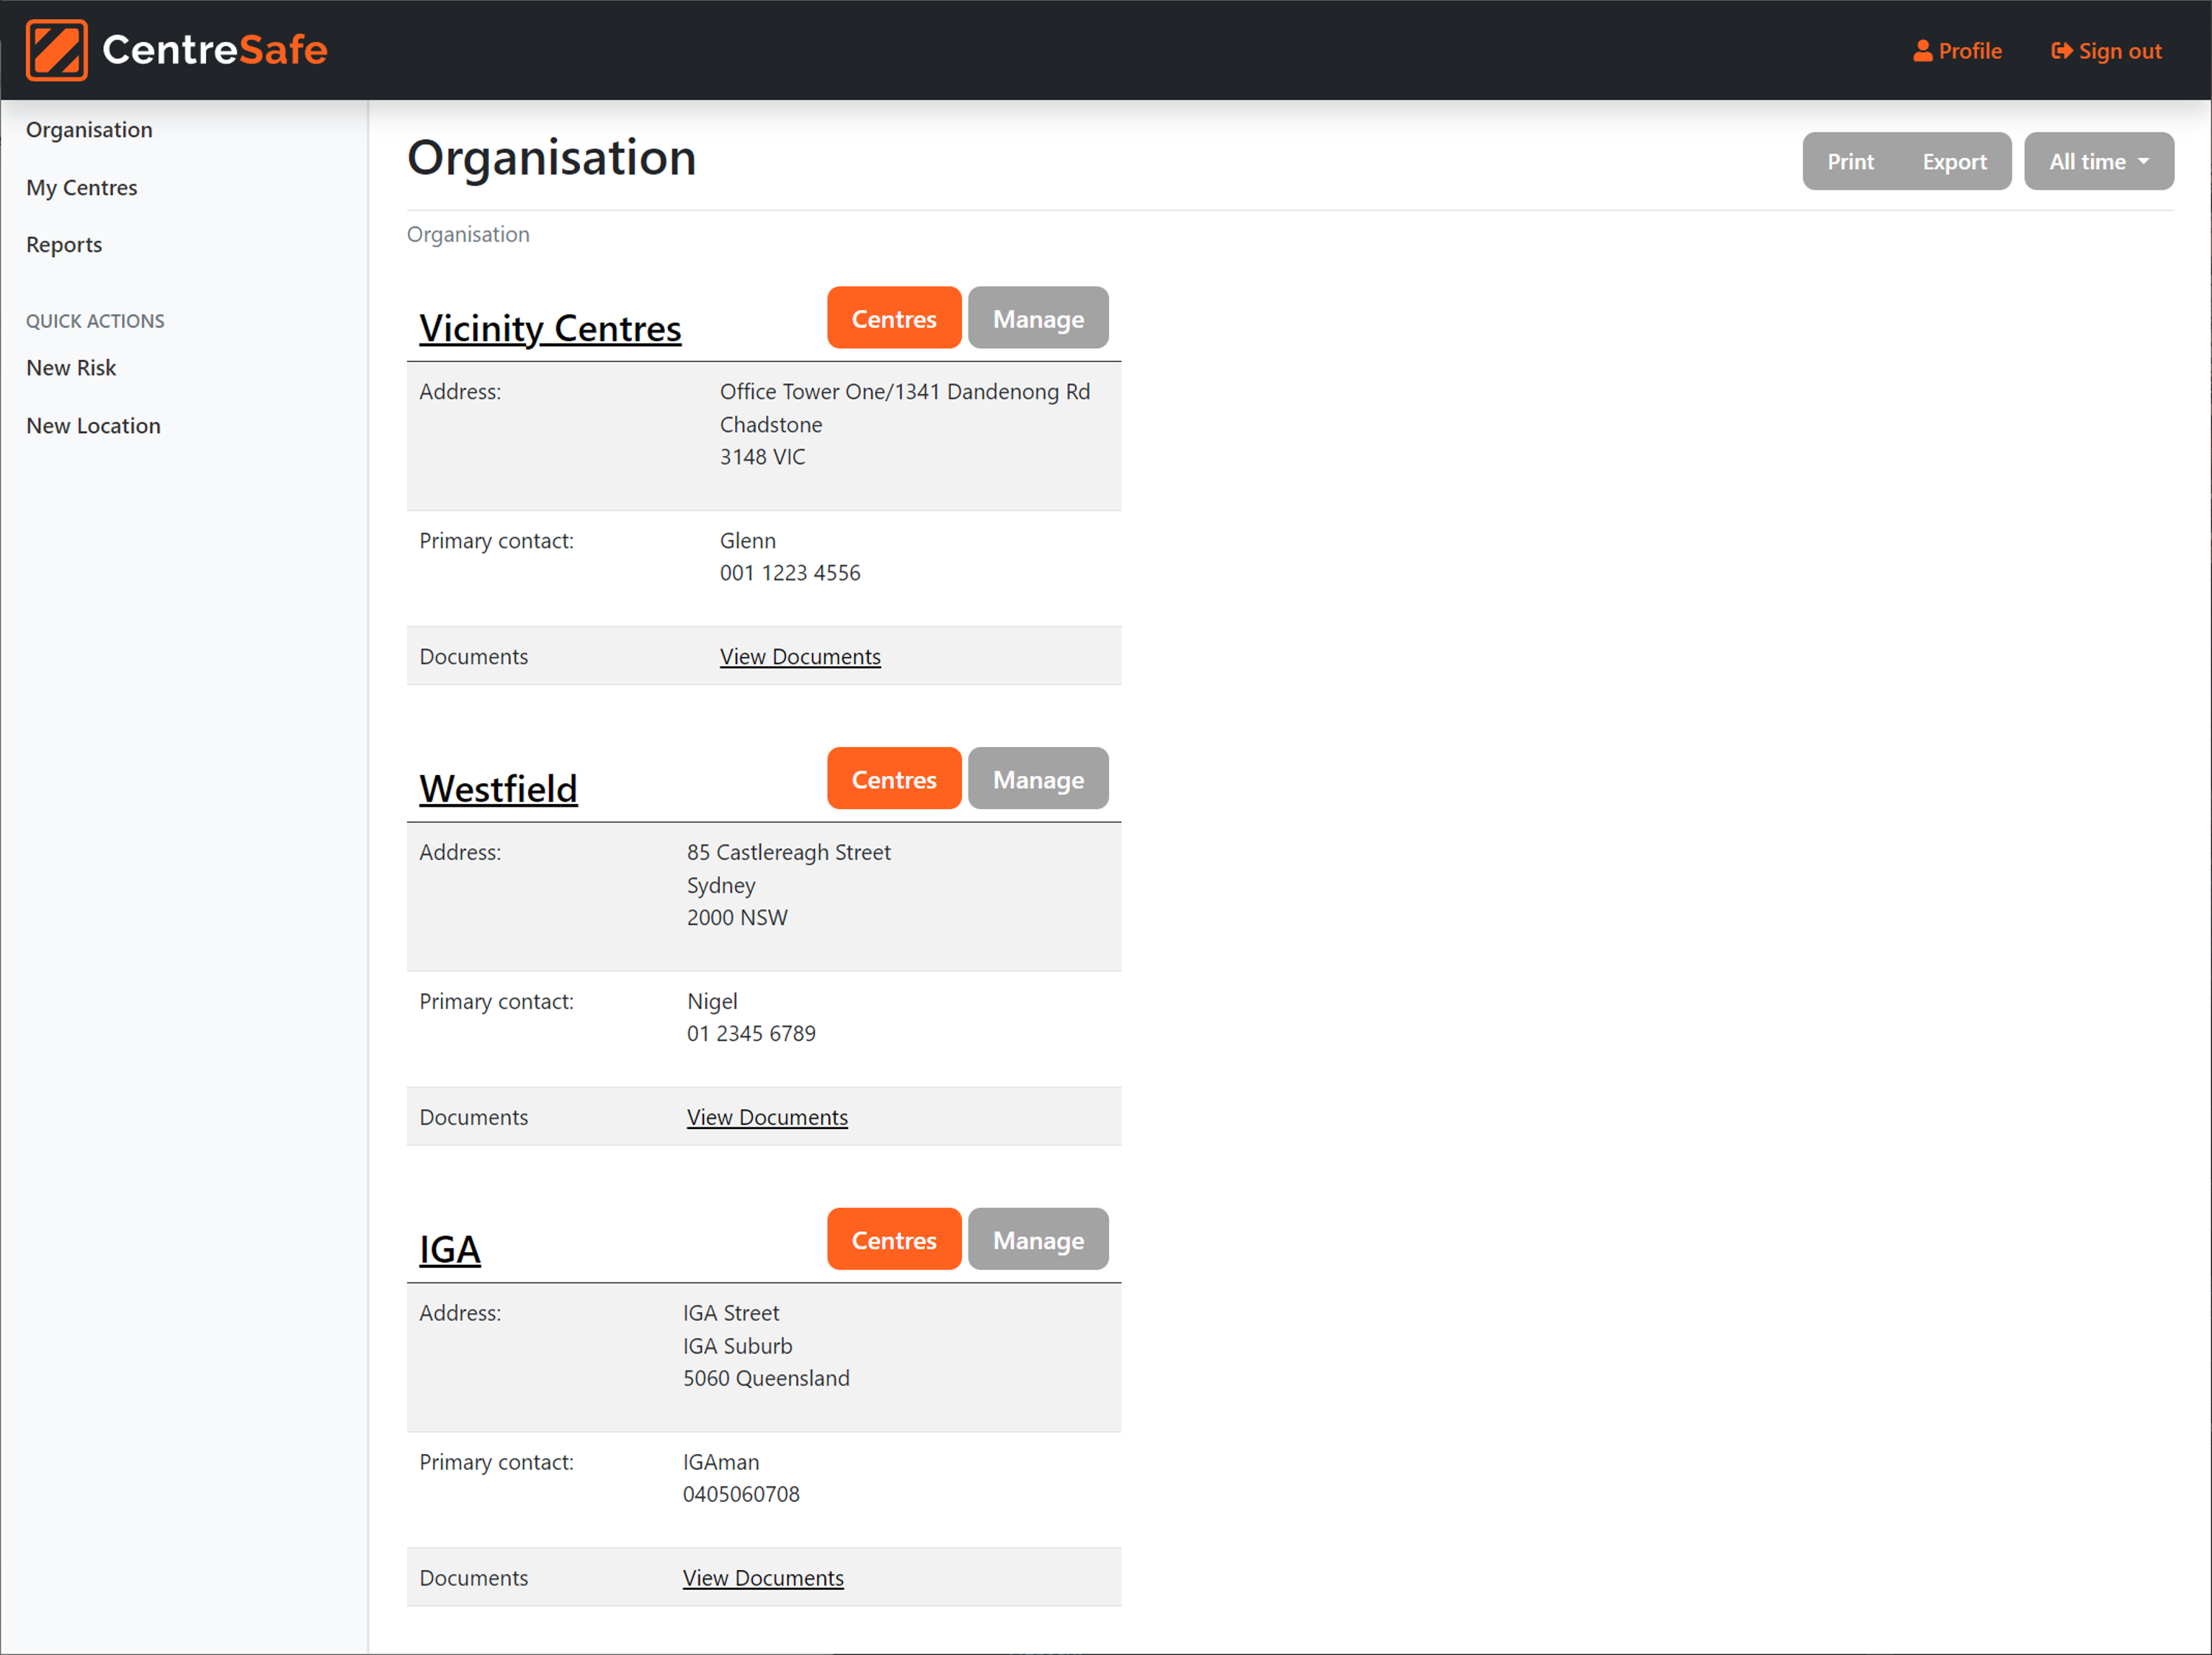
Task: Click the Print button
Action: click(1850, 161)
